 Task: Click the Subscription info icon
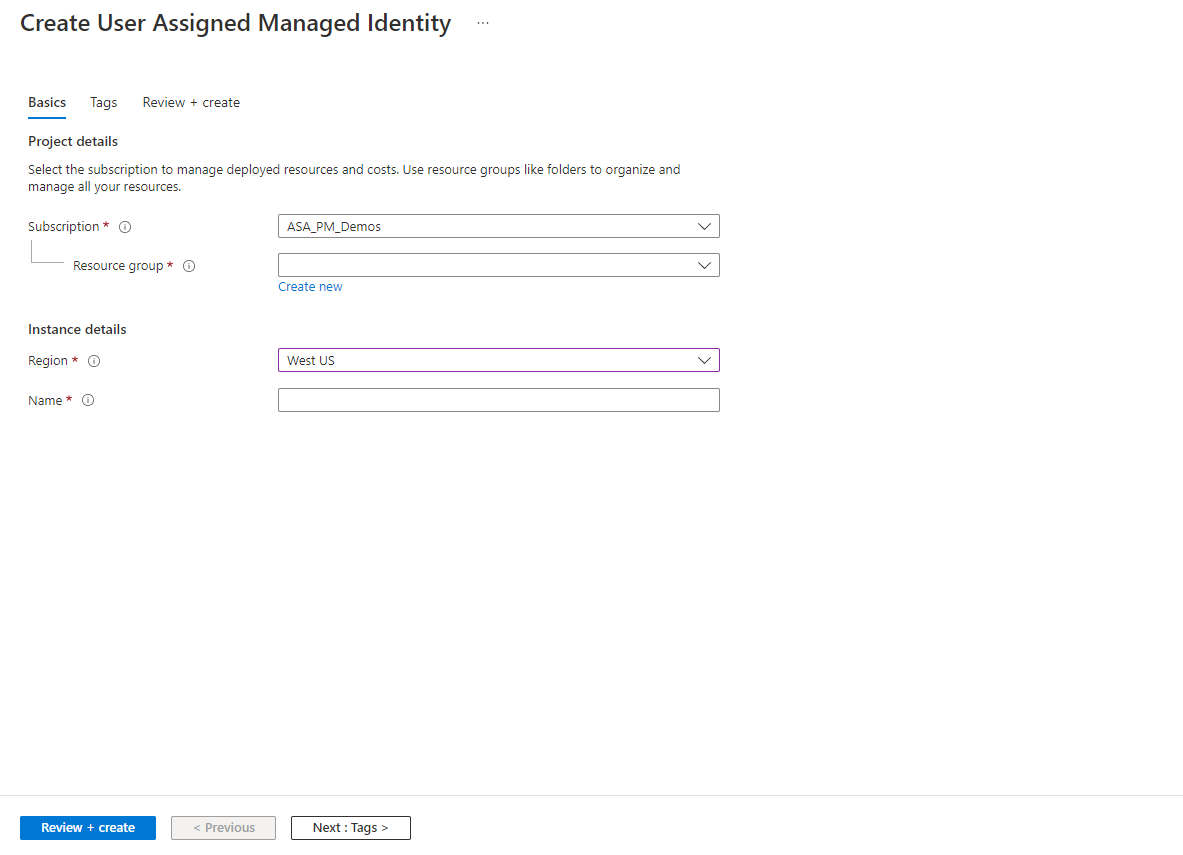[x=125, y=226]
